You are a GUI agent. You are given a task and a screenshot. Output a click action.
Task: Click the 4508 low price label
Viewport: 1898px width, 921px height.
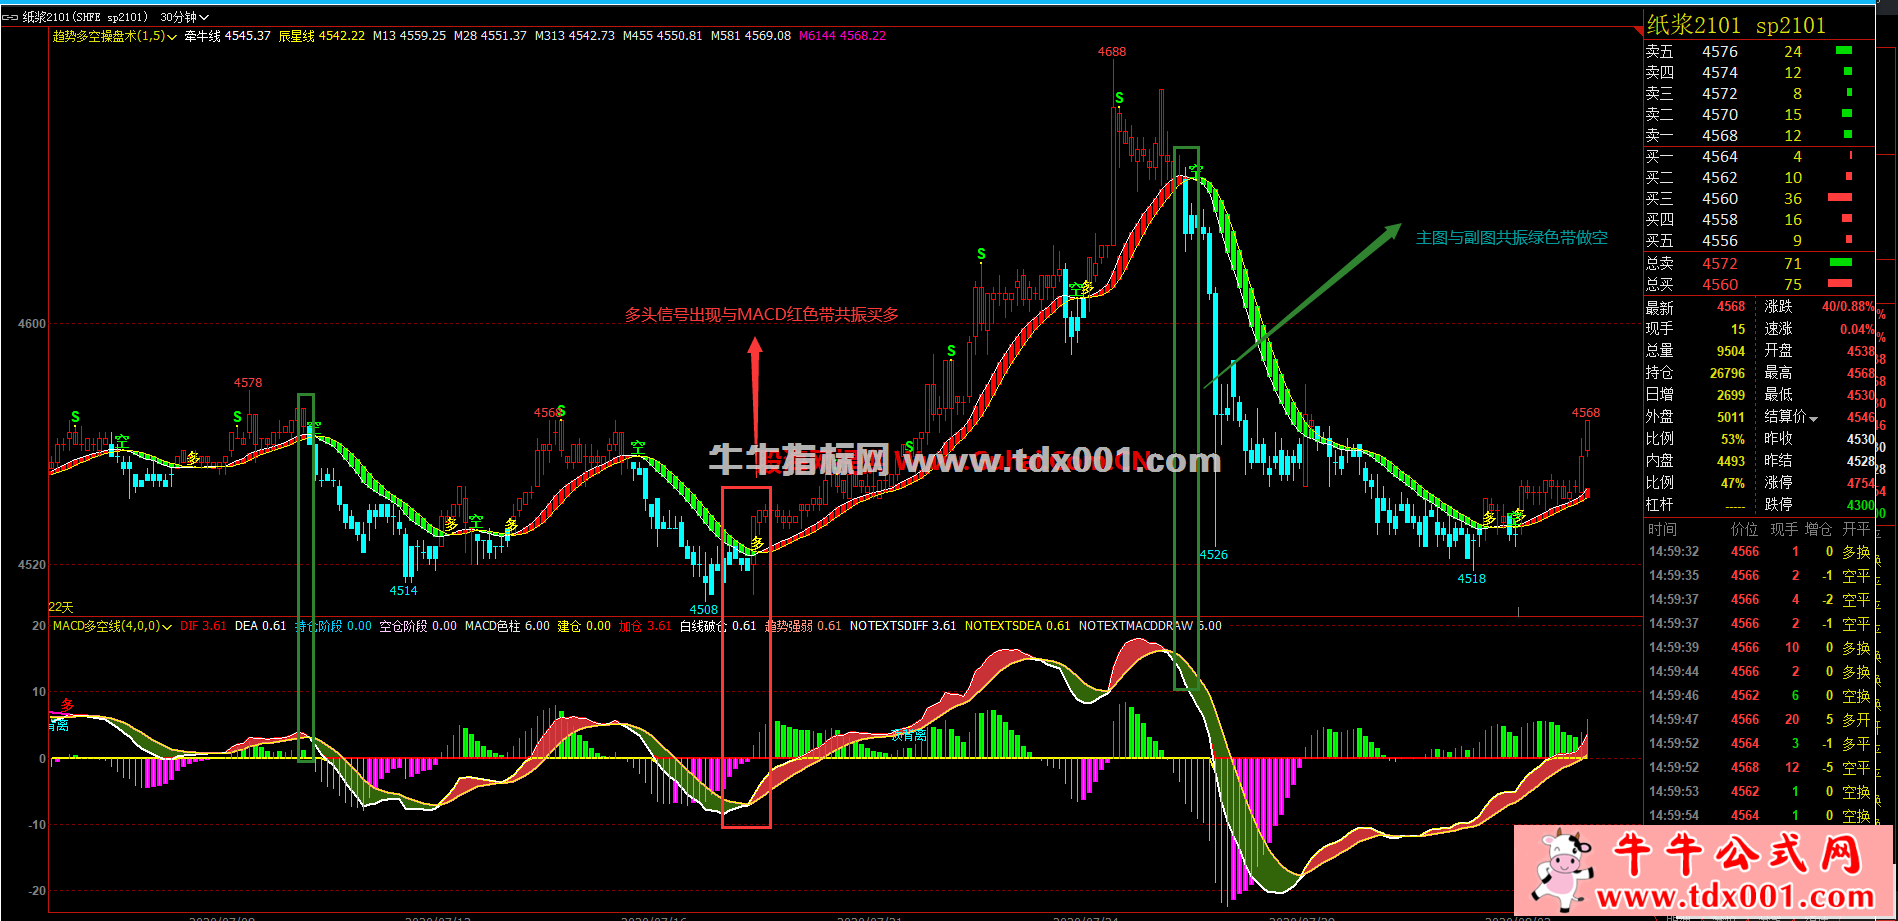703,609
